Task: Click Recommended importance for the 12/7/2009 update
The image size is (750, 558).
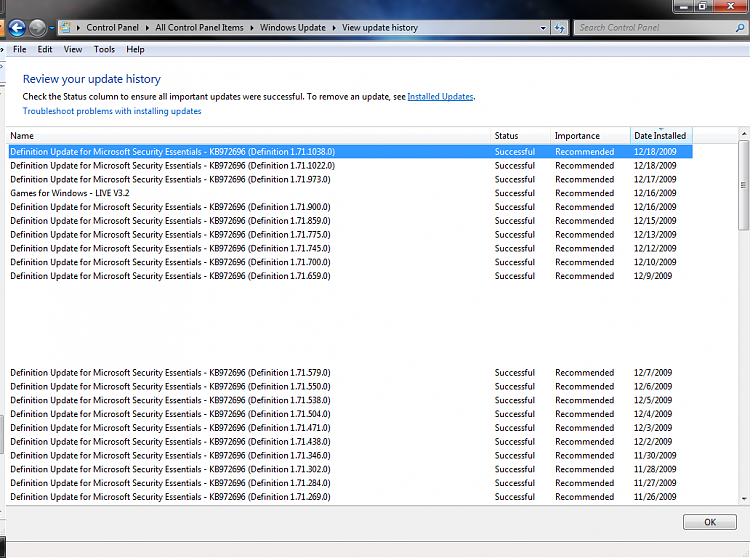Action: click(x=585, y=372)
